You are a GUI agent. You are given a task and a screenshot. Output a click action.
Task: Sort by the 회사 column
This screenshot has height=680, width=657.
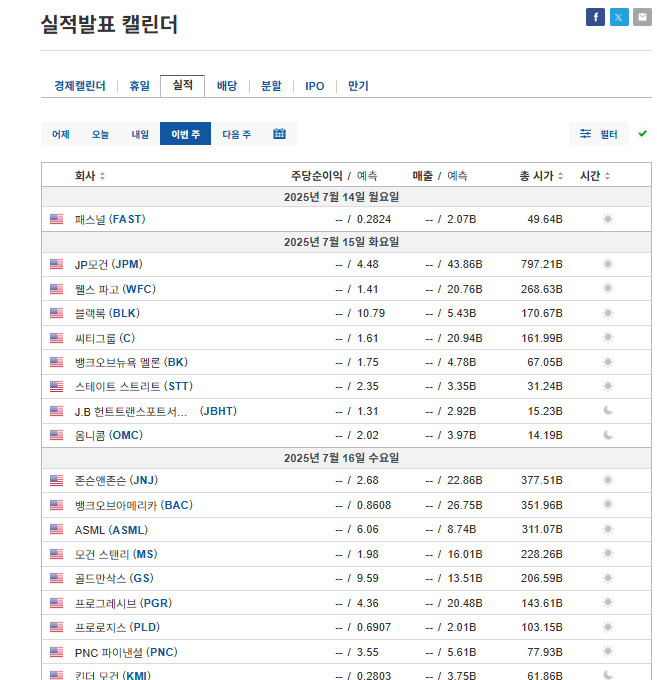[x=89, y=176]
